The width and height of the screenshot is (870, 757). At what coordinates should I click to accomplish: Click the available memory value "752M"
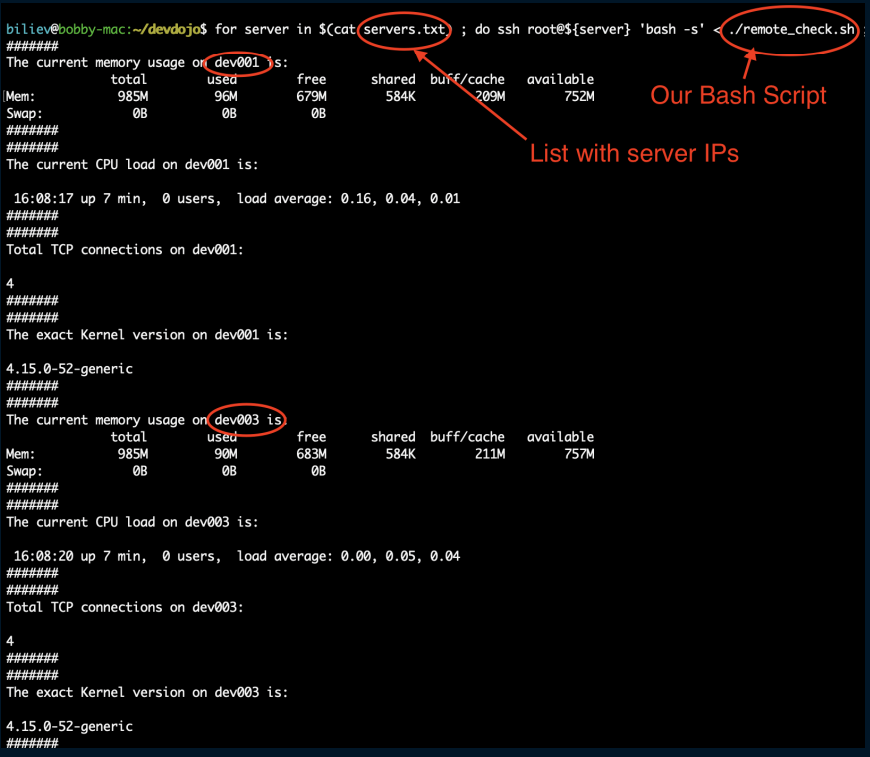point(579,97)
